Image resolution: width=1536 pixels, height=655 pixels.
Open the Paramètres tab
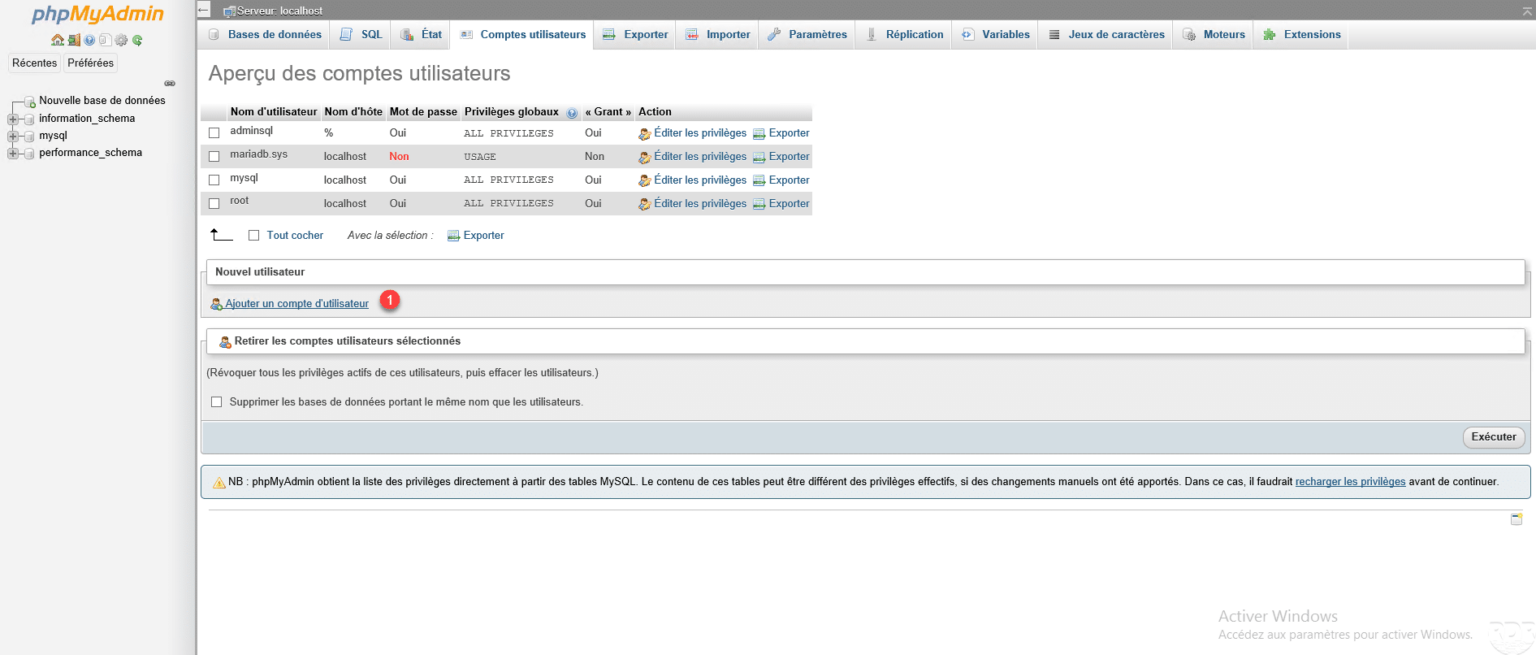[807, 34]
